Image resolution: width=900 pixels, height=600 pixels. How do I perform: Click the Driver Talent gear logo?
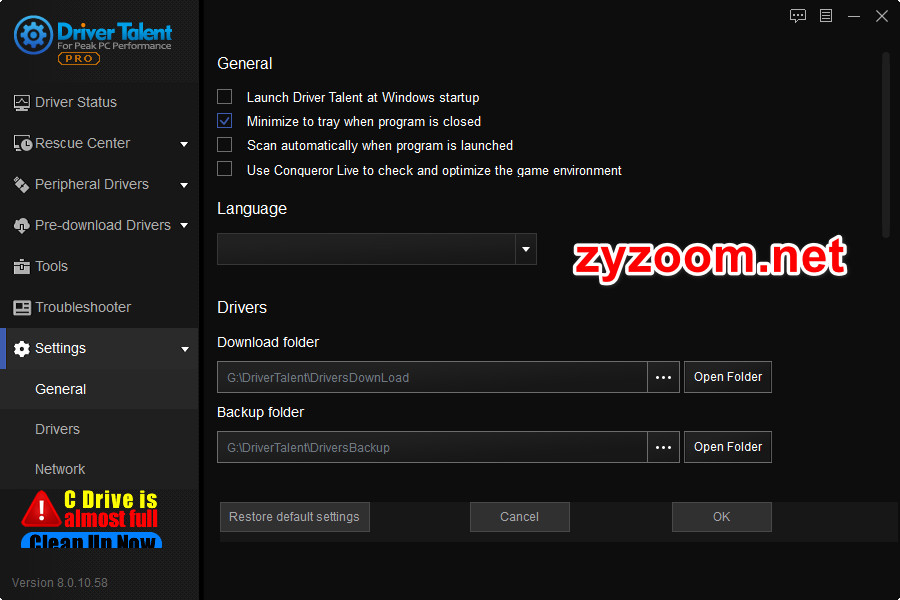point(33,35)
